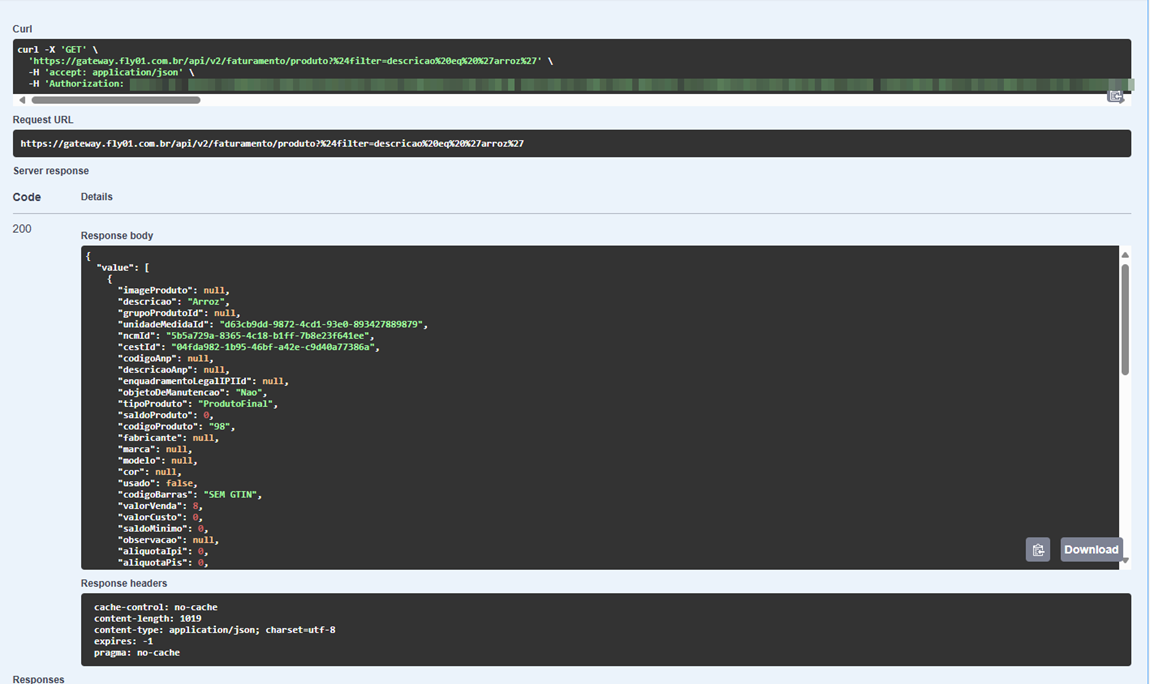
Task: Click the curl -X 'GET' line
Action: click(57, 50)
